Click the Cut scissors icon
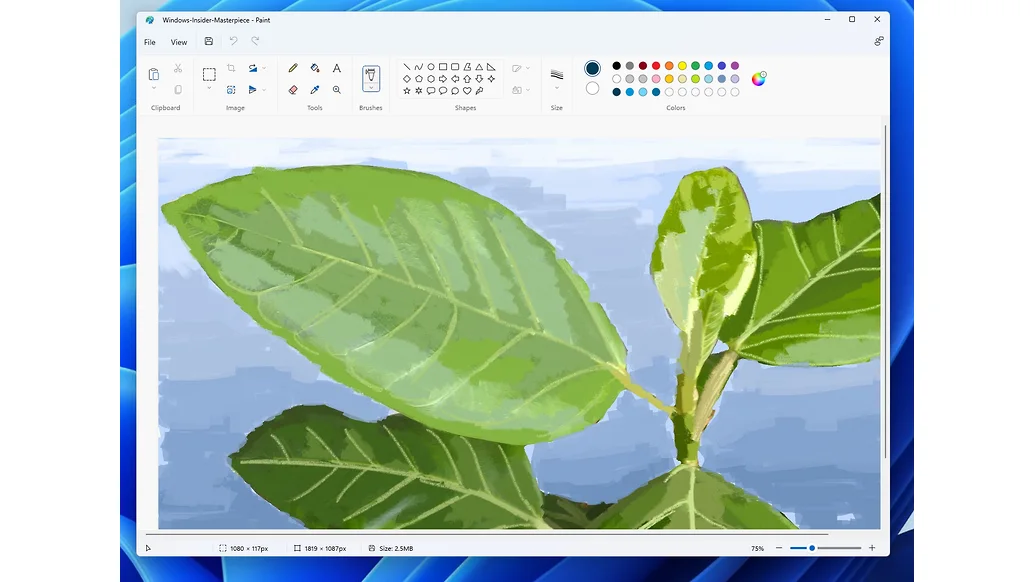Viewport: 1035px width, 582px height. (178, 68)
